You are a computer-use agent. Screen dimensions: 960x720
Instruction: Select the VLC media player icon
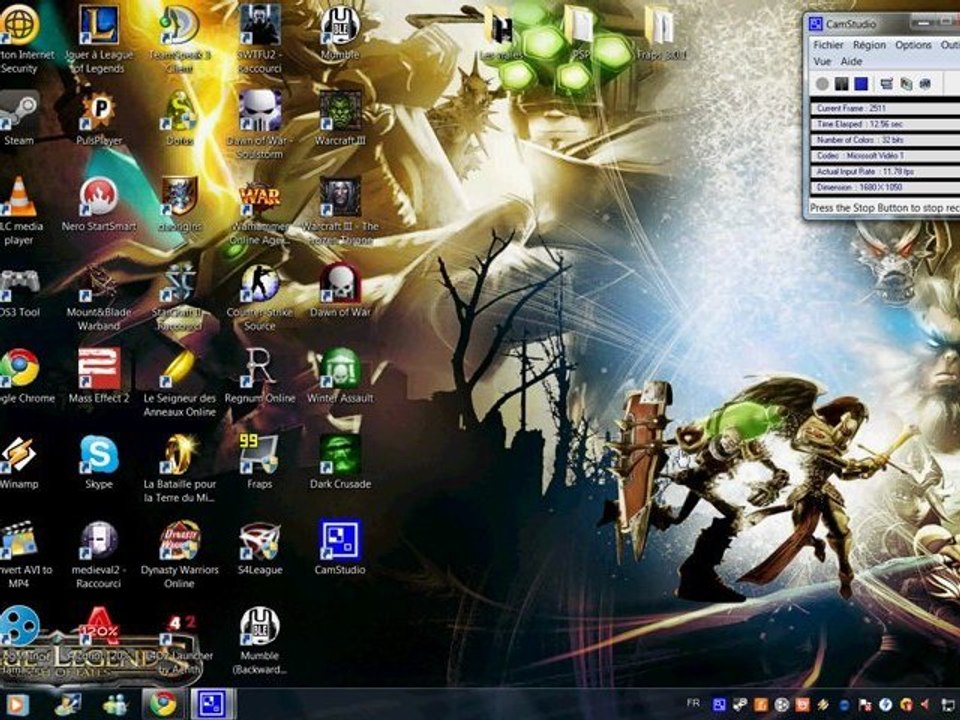(x=18, y=211)
